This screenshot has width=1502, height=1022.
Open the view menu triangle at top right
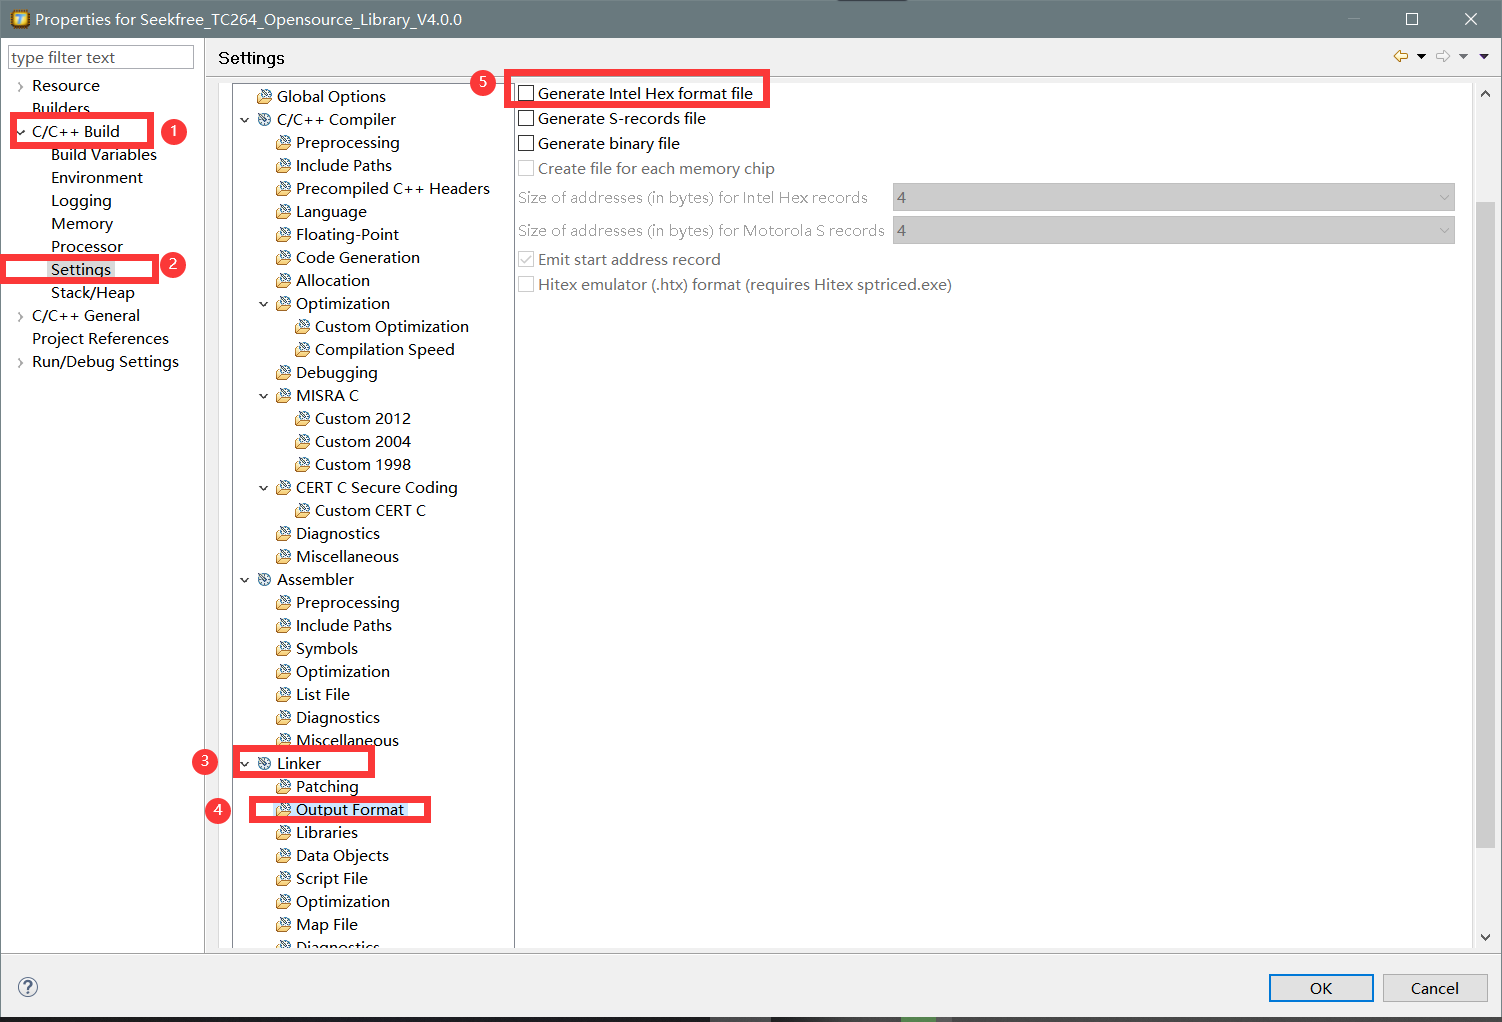coord(1484,57)
